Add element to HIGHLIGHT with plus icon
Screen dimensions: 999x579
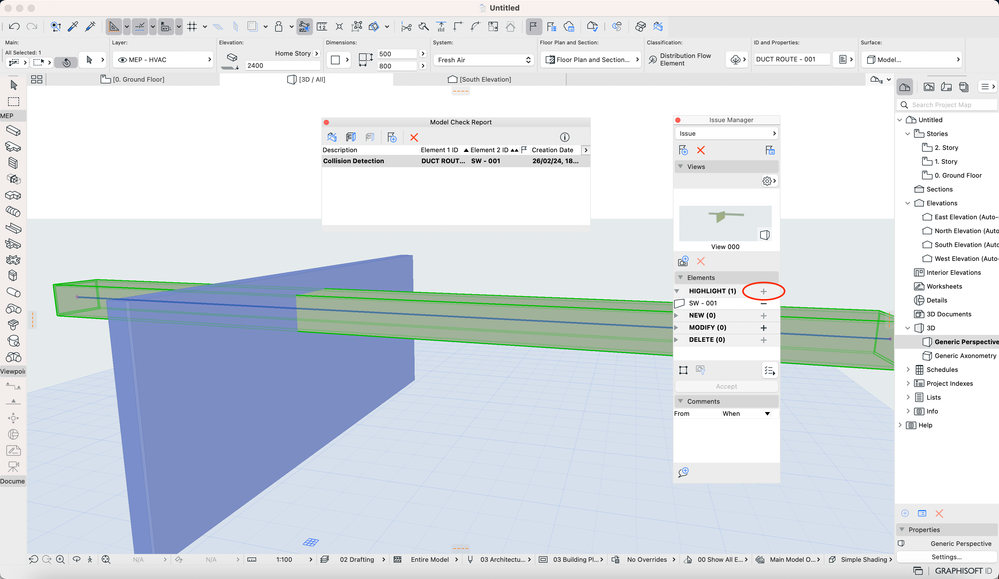coord(764,291)
